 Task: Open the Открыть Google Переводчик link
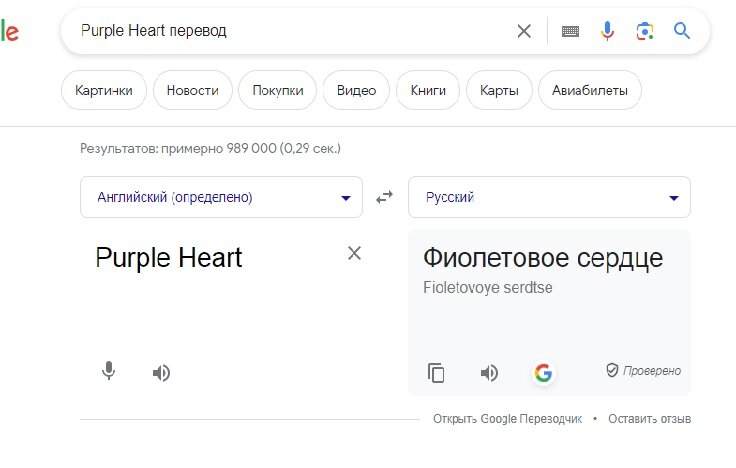pos(507,419)
